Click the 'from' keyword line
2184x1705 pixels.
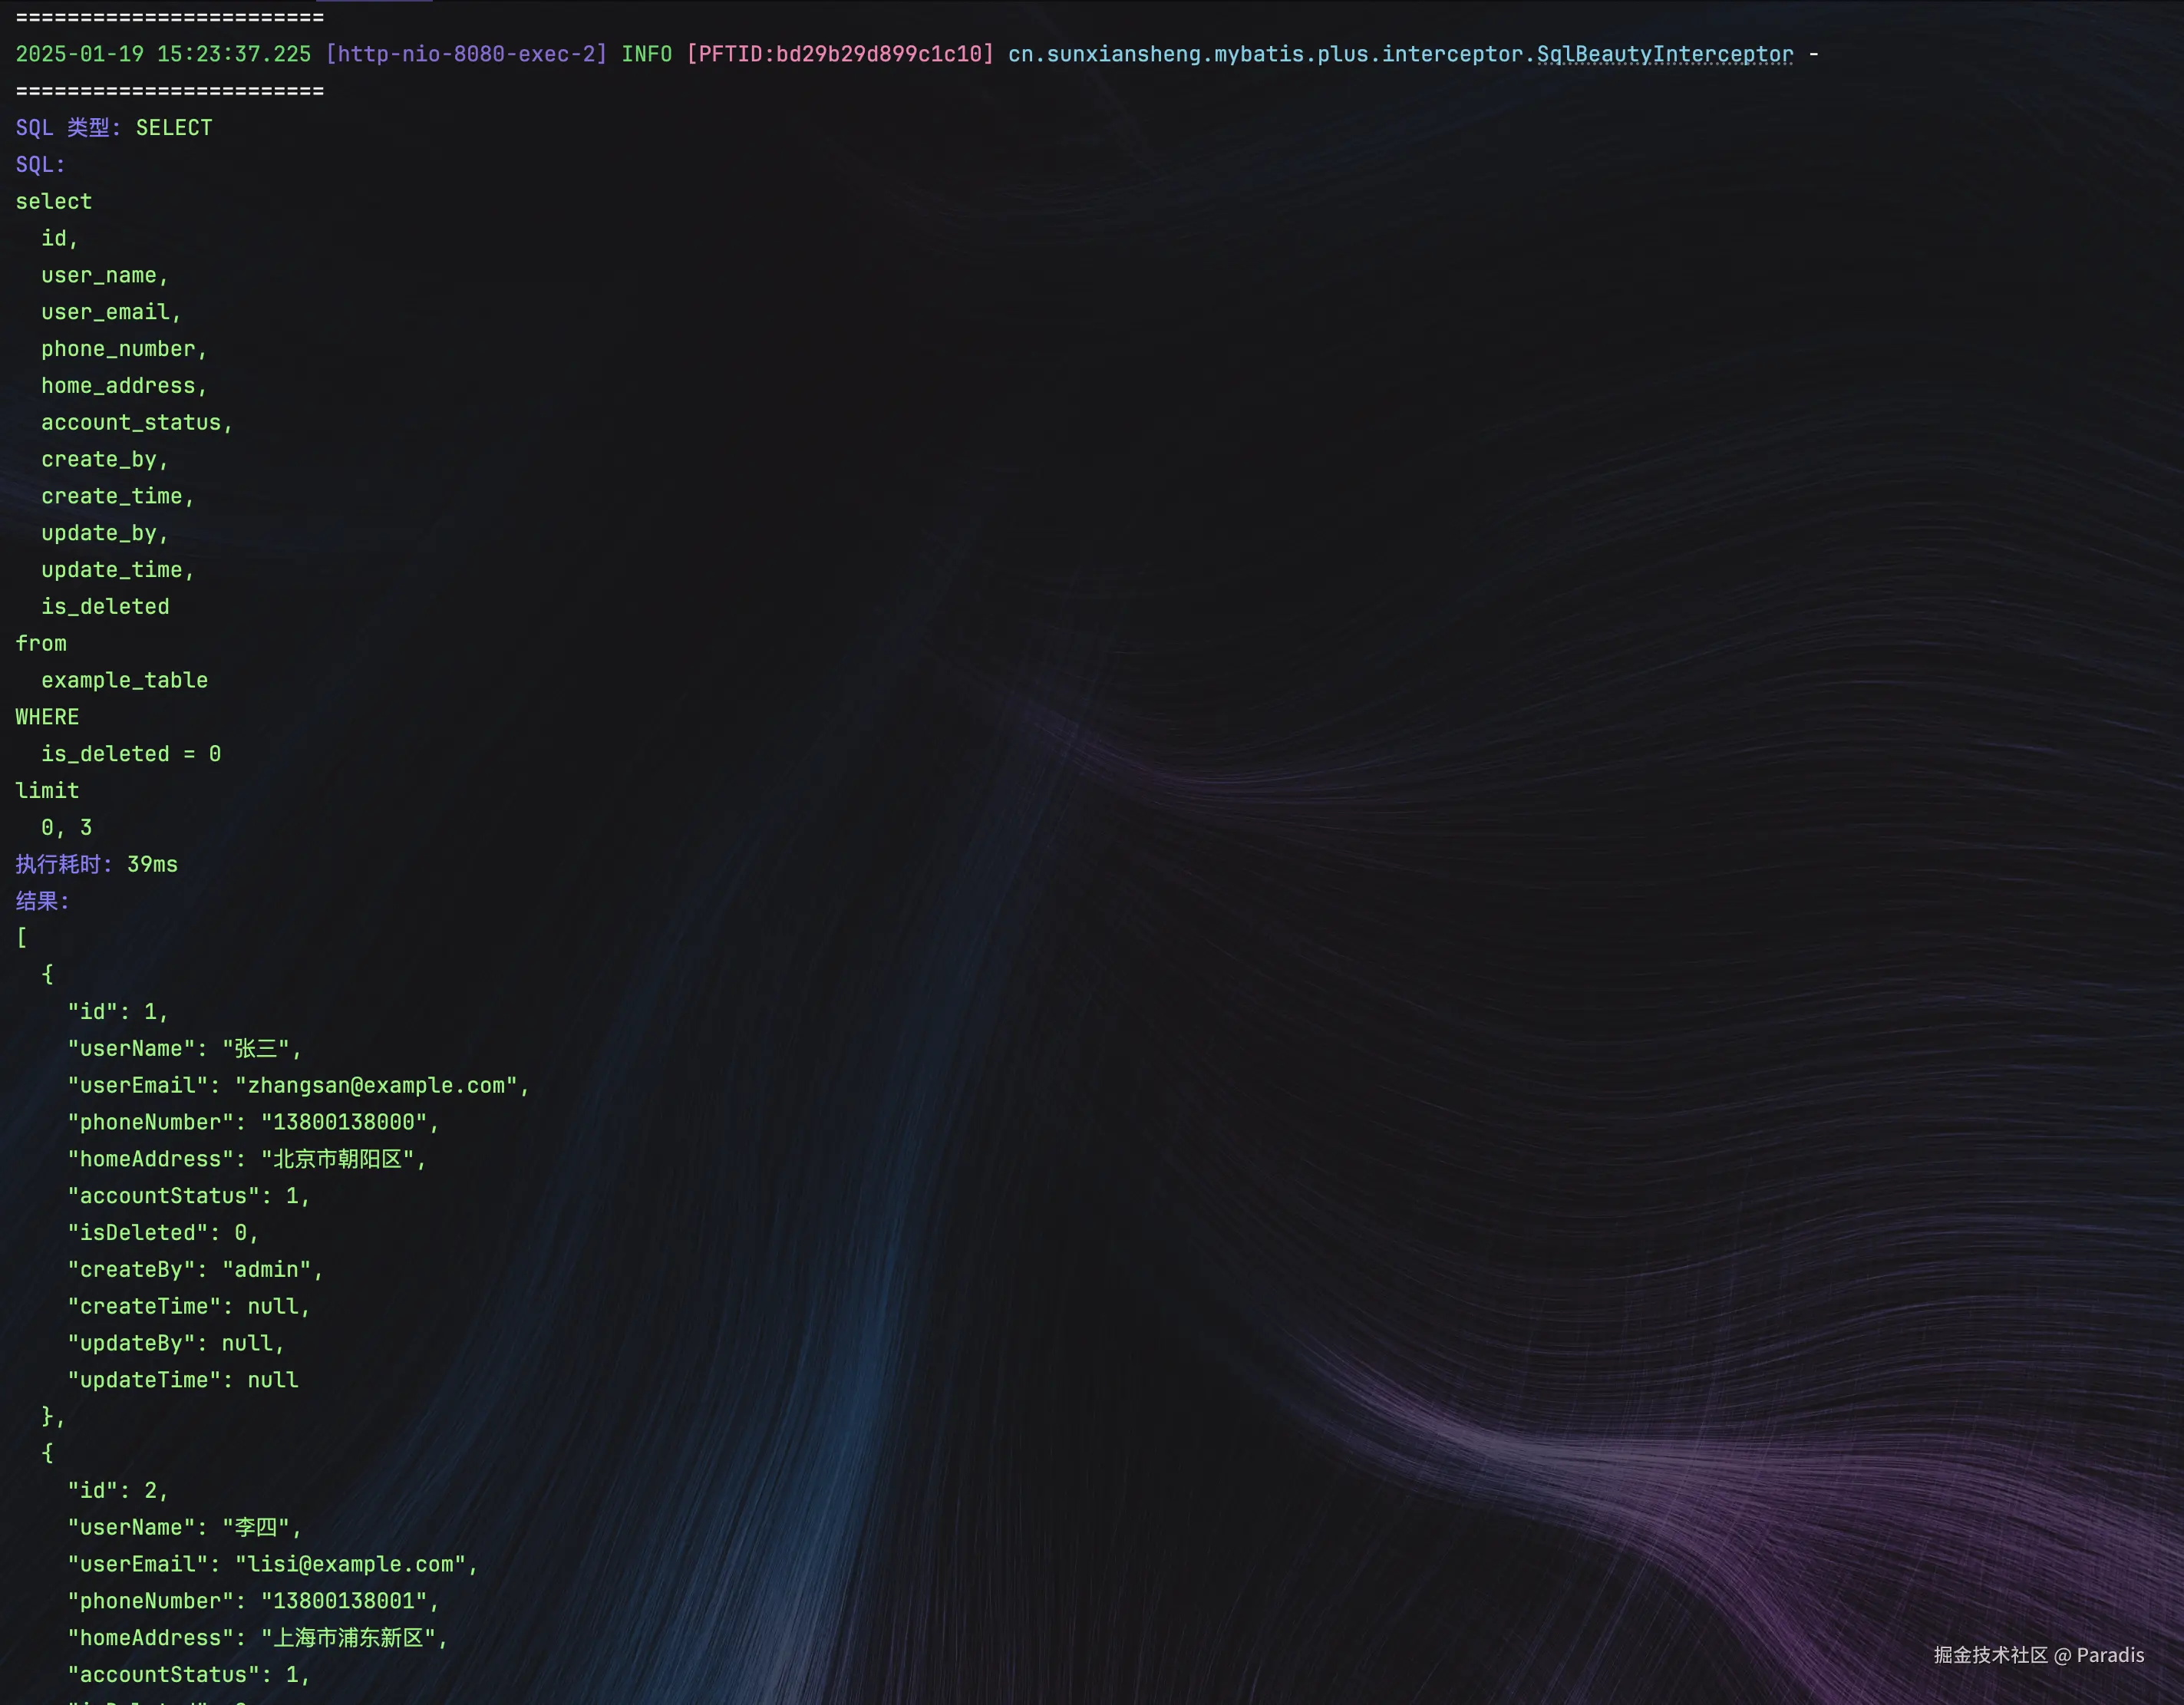[41, 644]
